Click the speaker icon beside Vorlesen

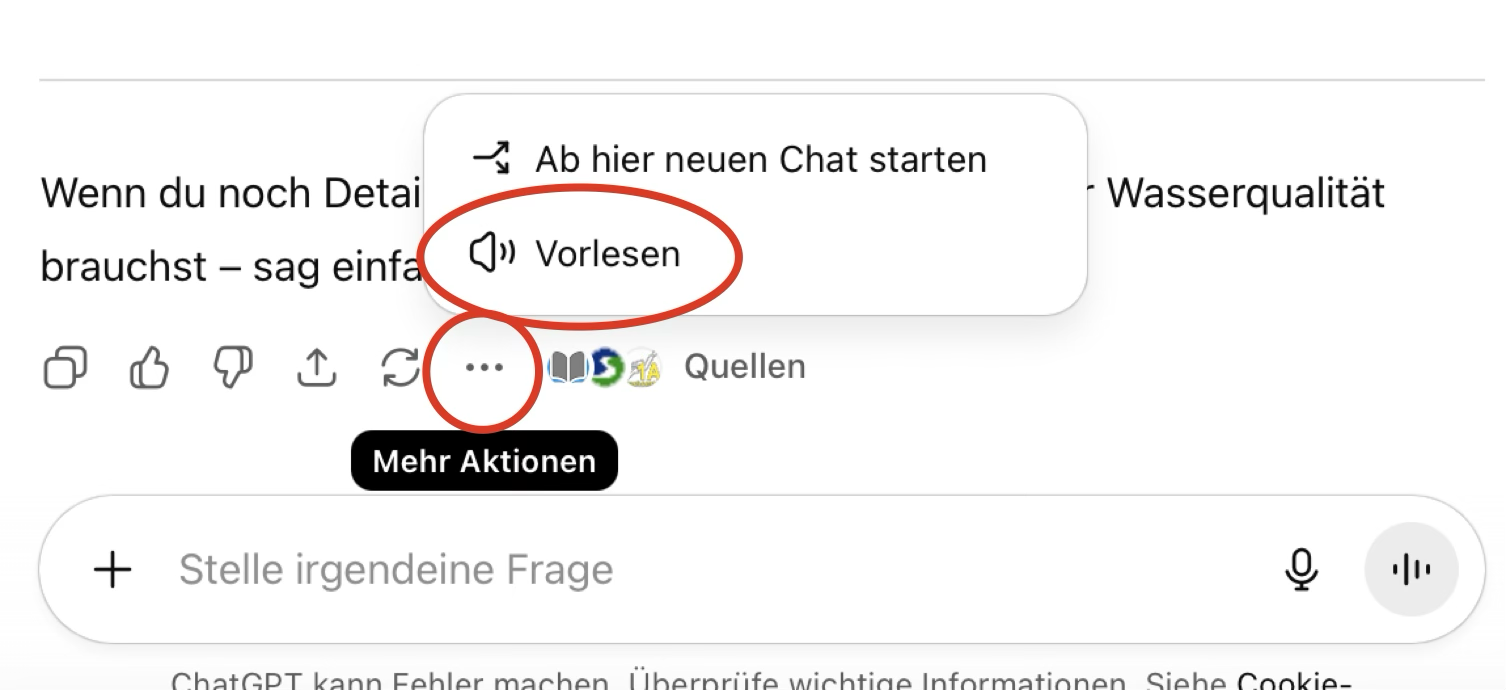(x=492, y=254)
